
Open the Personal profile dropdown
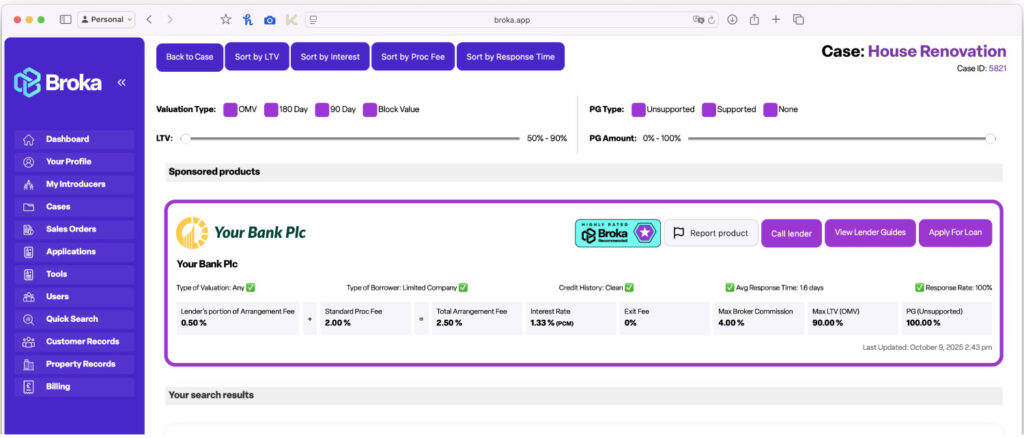pos(105,19)
